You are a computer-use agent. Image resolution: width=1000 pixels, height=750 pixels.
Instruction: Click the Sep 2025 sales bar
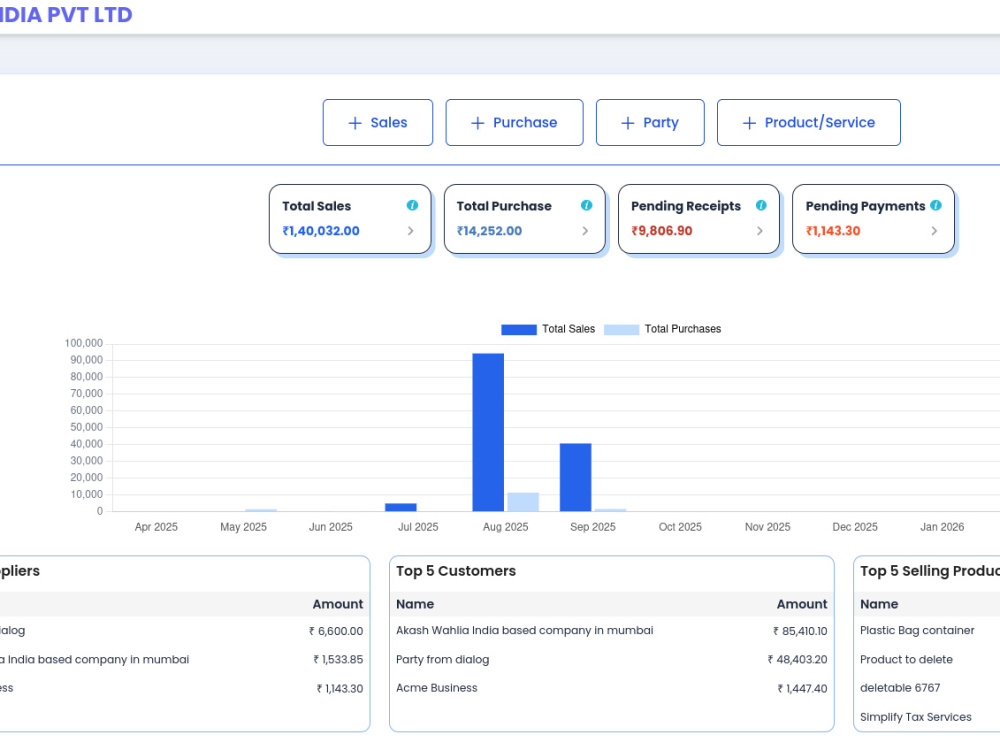575,477
